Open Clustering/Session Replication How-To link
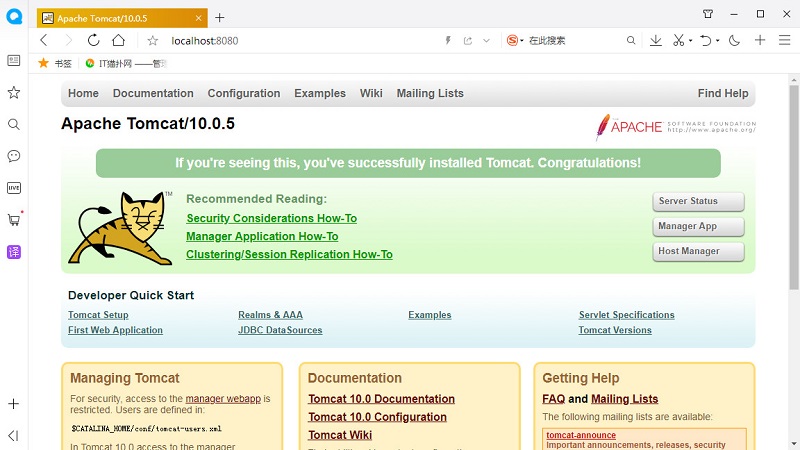The height and width of the screenshot is (450, 800). click(x=289, y=254)
